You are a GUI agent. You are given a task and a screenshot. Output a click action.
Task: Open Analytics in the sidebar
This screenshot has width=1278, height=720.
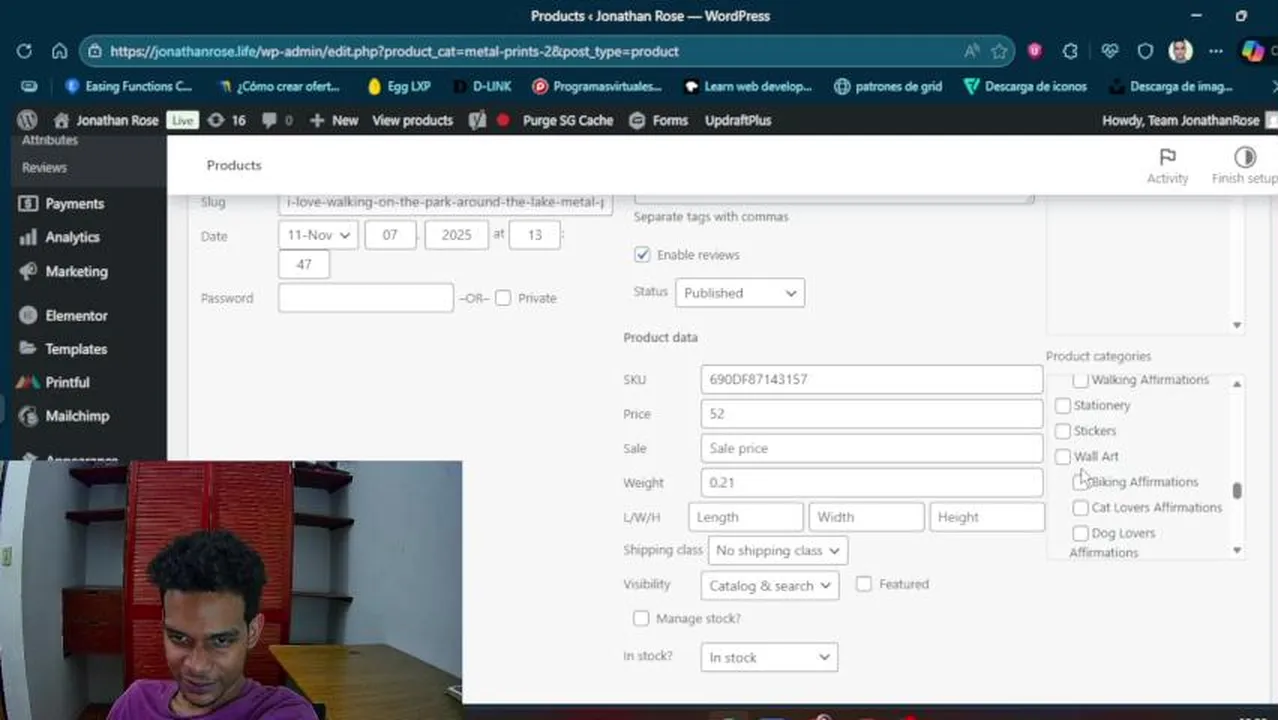pos(72,237)
